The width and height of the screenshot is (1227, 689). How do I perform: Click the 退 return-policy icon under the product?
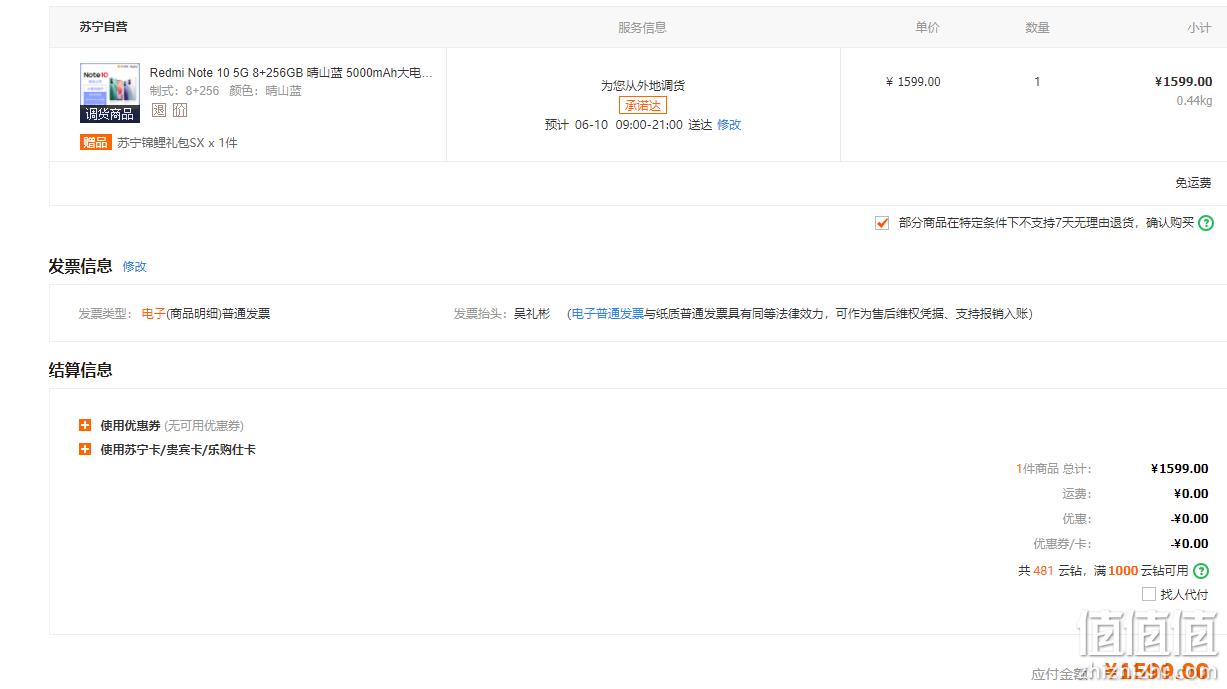tap(158, 110)
